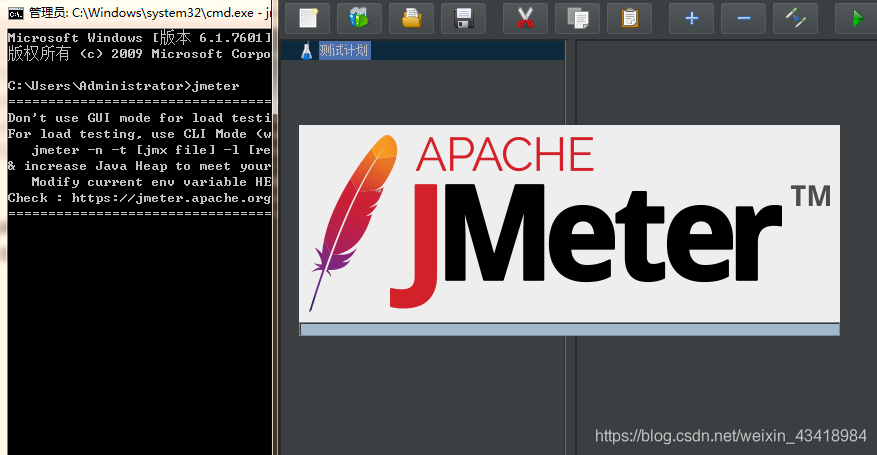The image size is (877, 455).
Task: Save the test plan with floppy icon
Action: pyautogui.click(x=464, y=18)
